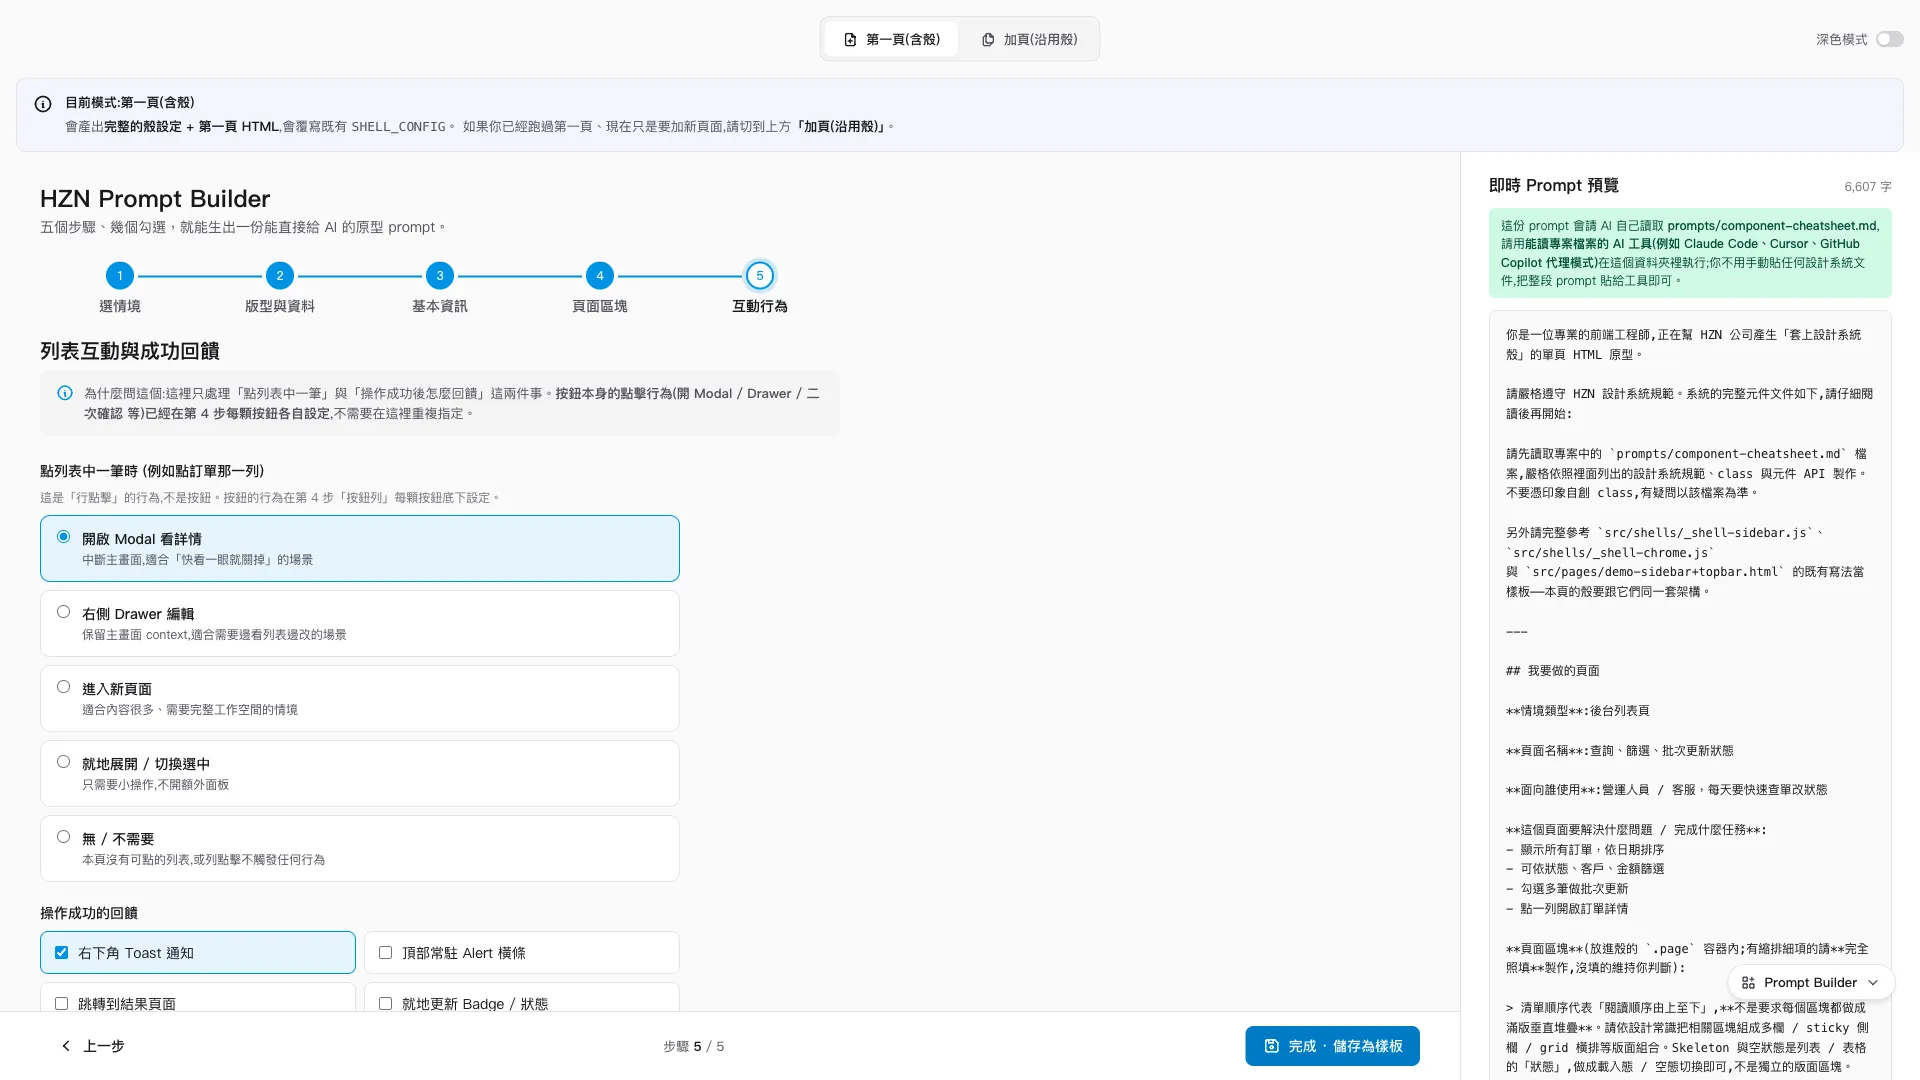
Task: Toggle the 深色模式 dark mode switch
Action: click(x=1889, y=39)
